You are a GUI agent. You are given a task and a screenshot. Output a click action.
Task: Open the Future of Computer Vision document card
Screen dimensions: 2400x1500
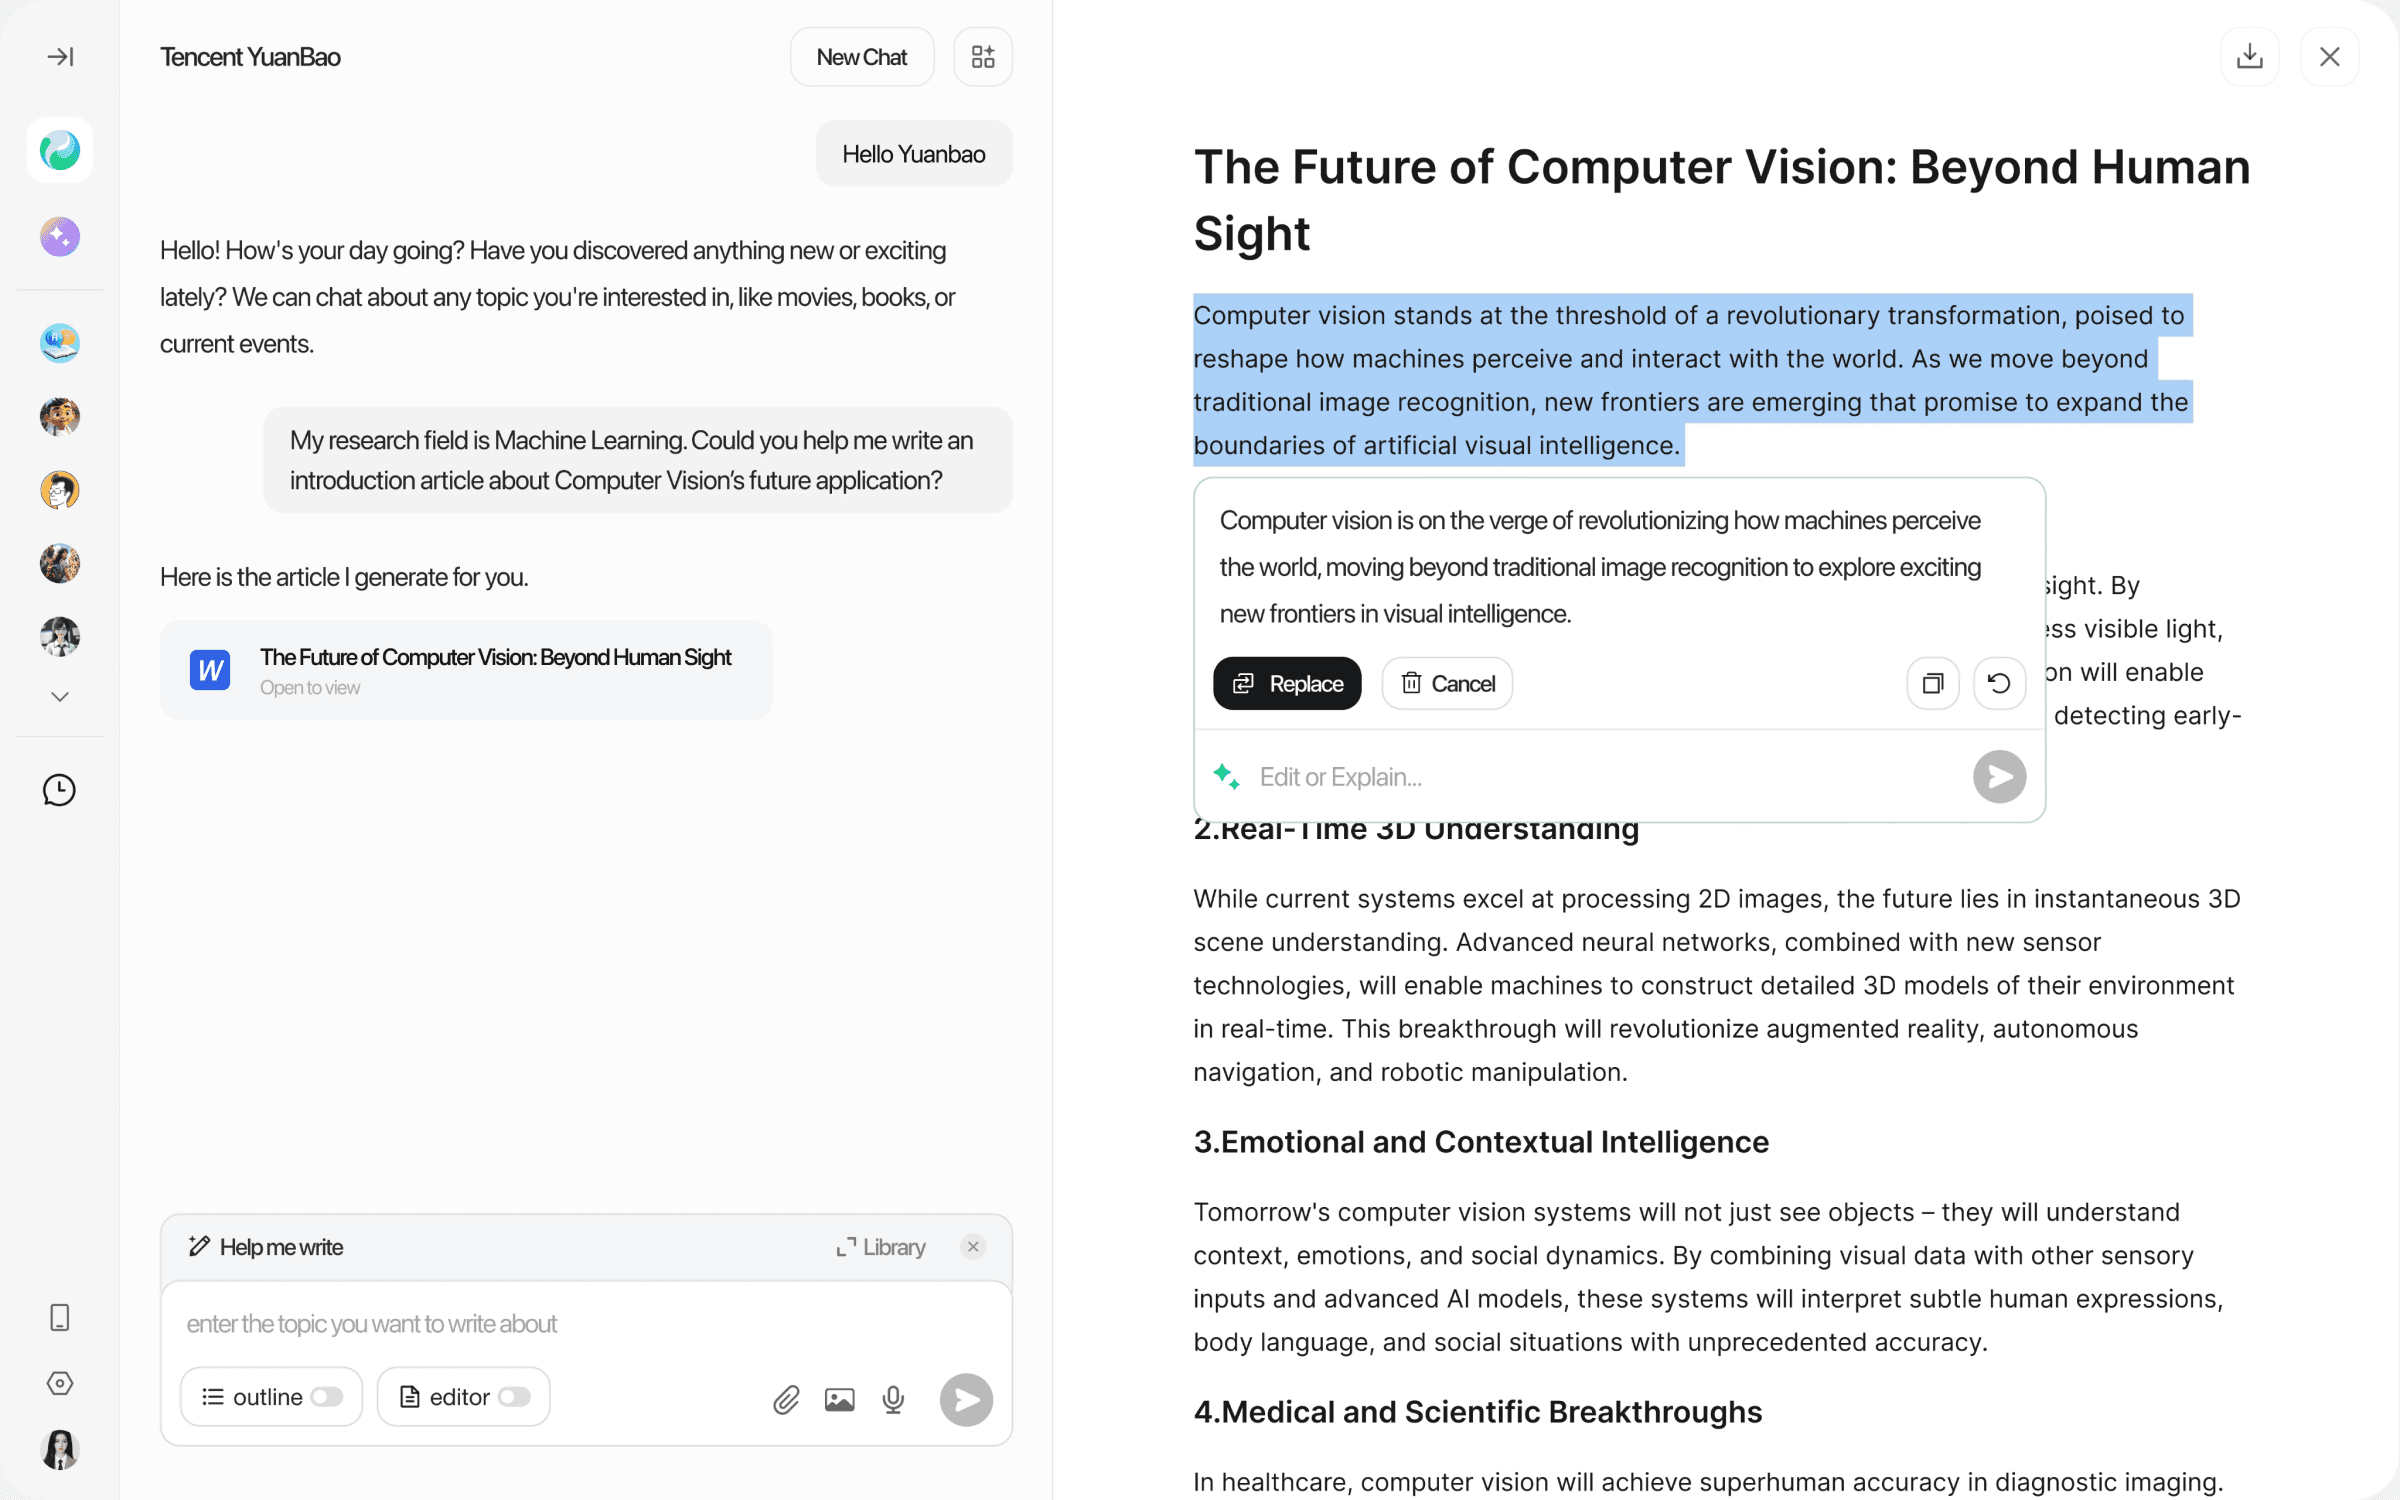point(466,670)
